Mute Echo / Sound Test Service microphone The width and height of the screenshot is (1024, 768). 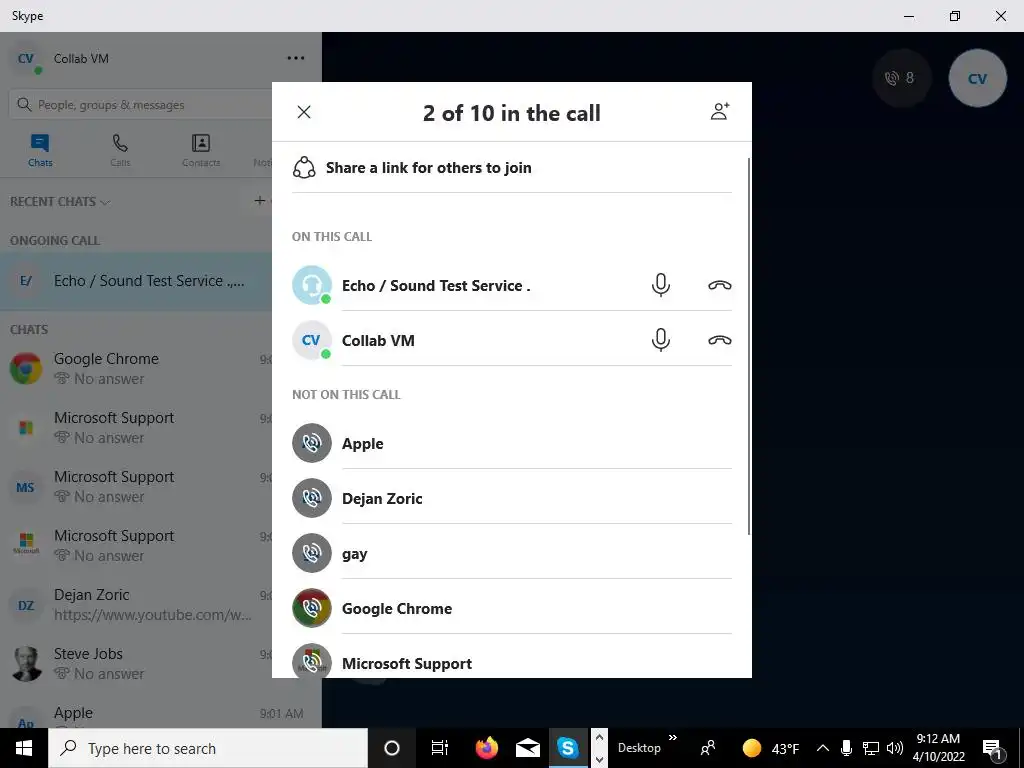coord(661,285)
